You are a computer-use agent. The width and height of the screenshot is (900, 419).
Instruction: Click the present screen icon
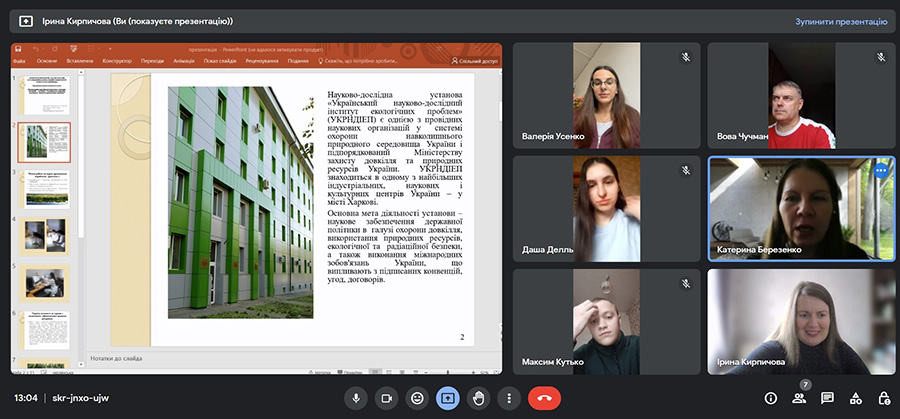tap(447, 398)
